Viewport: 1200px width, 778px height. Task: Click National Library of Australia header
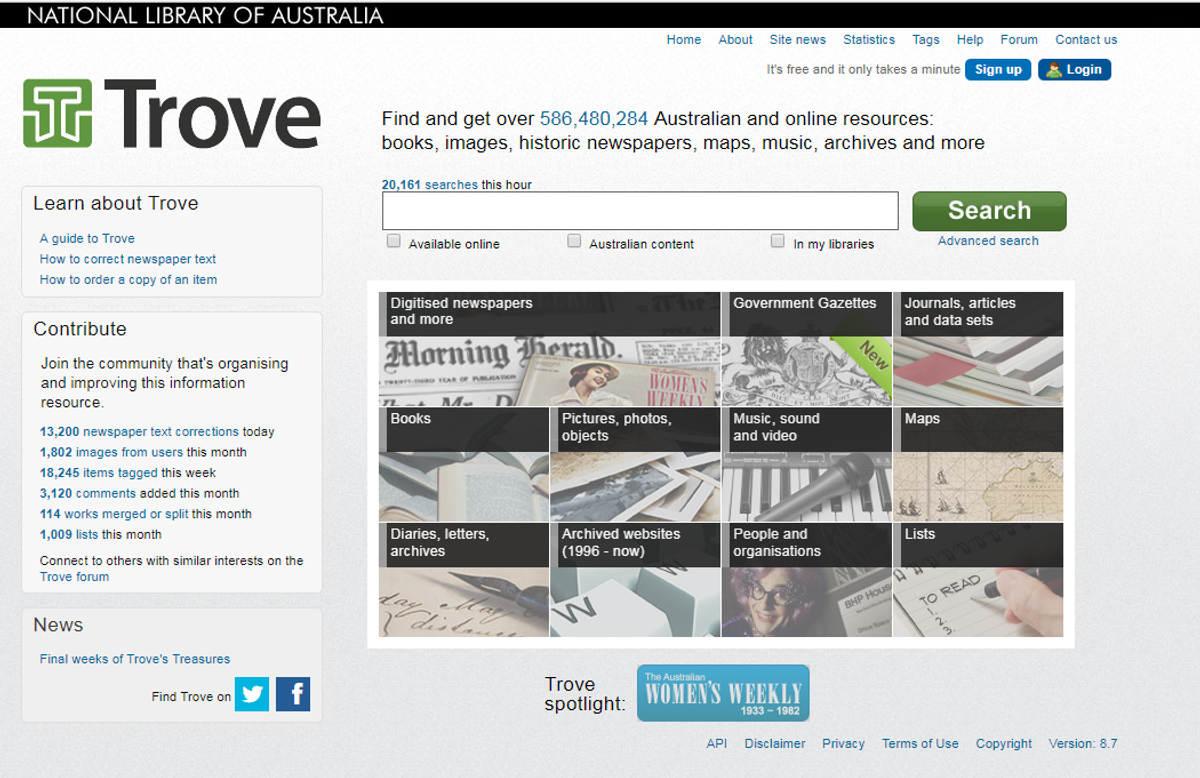pos(205,15)
